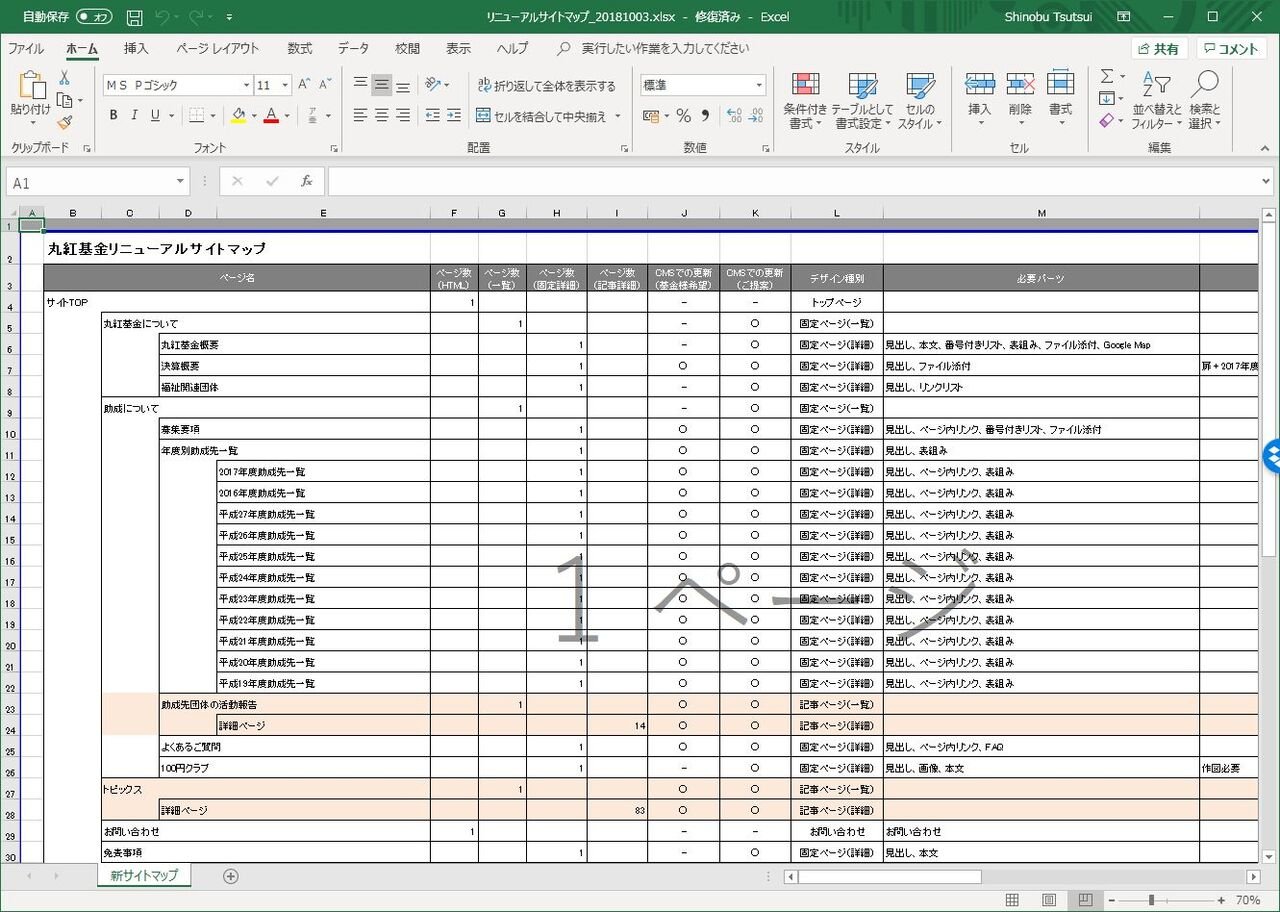Open Conditional Formatting (条件付き書式)
The height and width of the screenshot is (912, 1280).
pos(805,101)
